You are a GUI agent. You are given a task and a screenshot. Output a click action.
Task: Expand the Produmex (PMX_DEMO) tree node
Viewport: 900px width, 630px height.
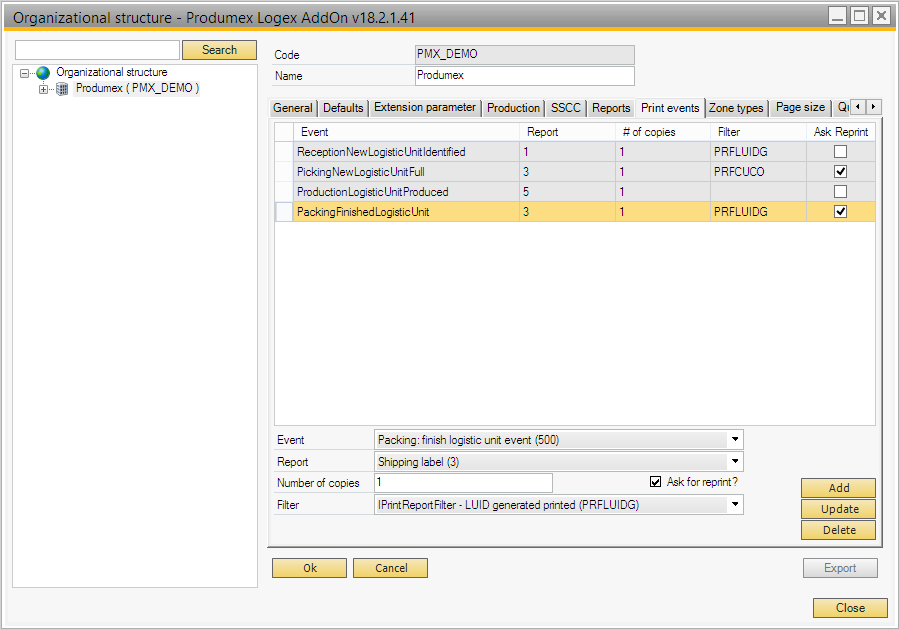(43, 89)
